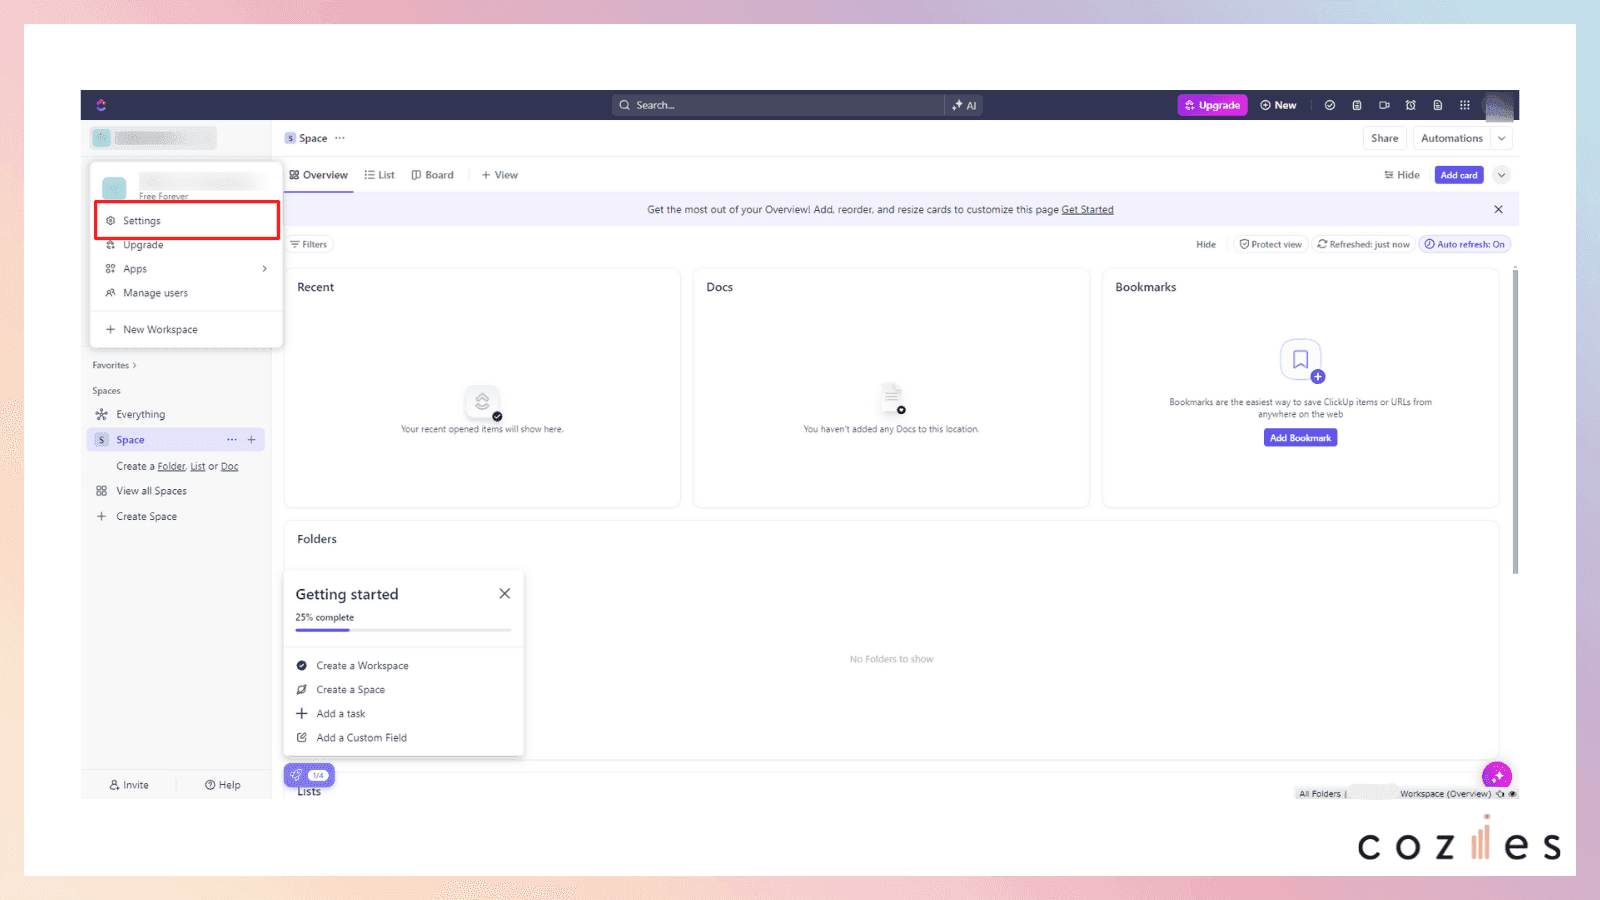This screenshot has width=1600, height=900.
Task: Switch to the Board tab
Action: (x=432, y=175)
